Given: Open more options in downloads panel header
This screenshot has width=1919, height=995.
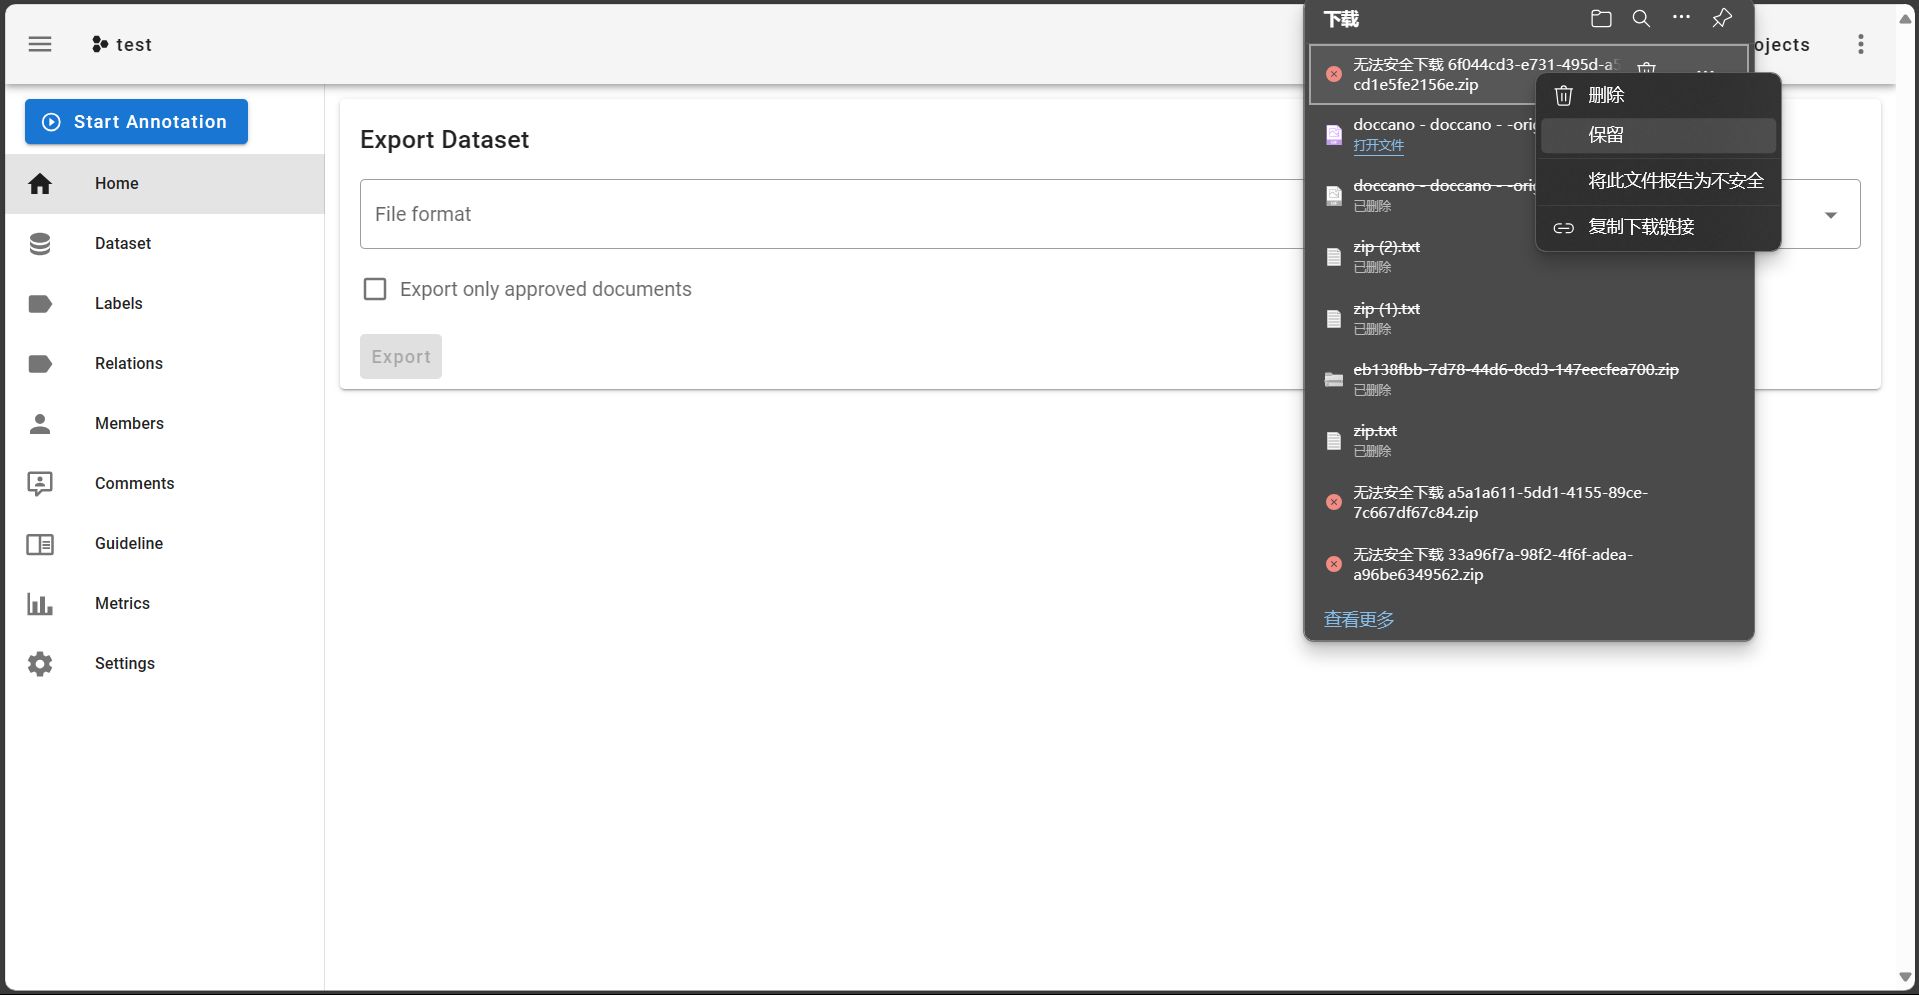Looking at the screenshot, I should pyautogui.click(x=1682, y=18).
